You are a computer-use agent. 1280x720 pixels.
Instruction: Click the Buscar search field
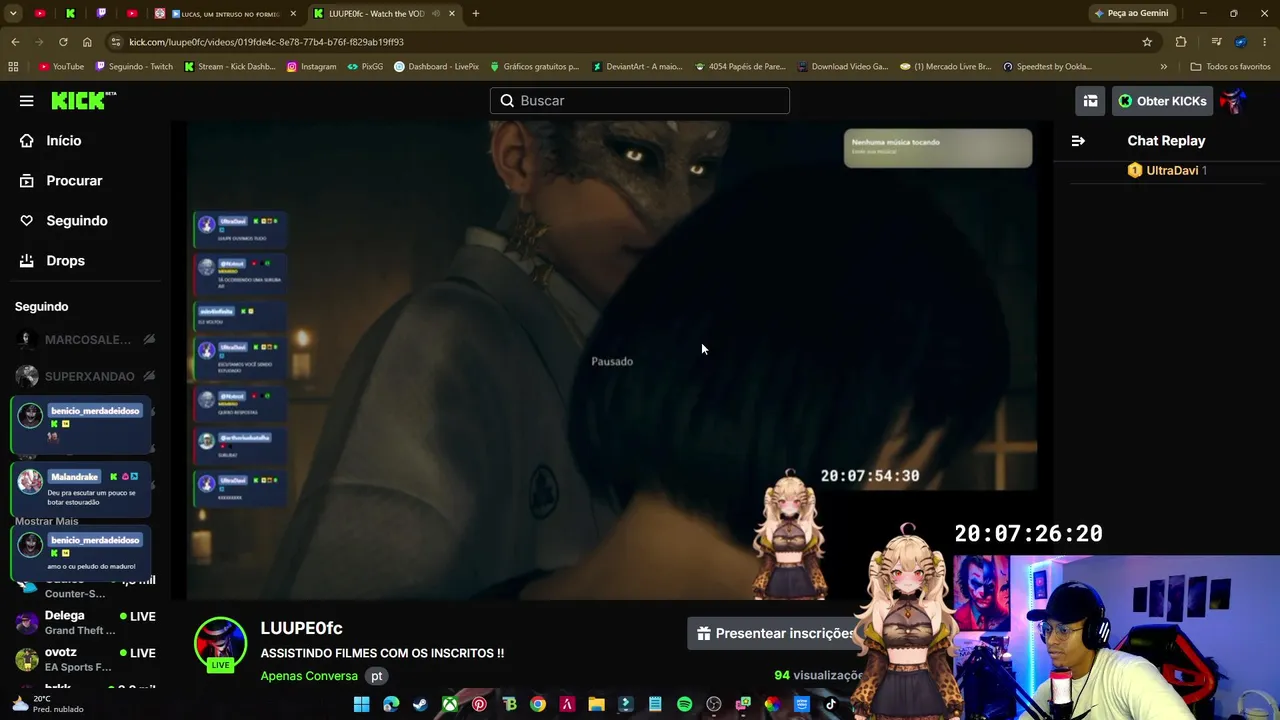(640, 101)
